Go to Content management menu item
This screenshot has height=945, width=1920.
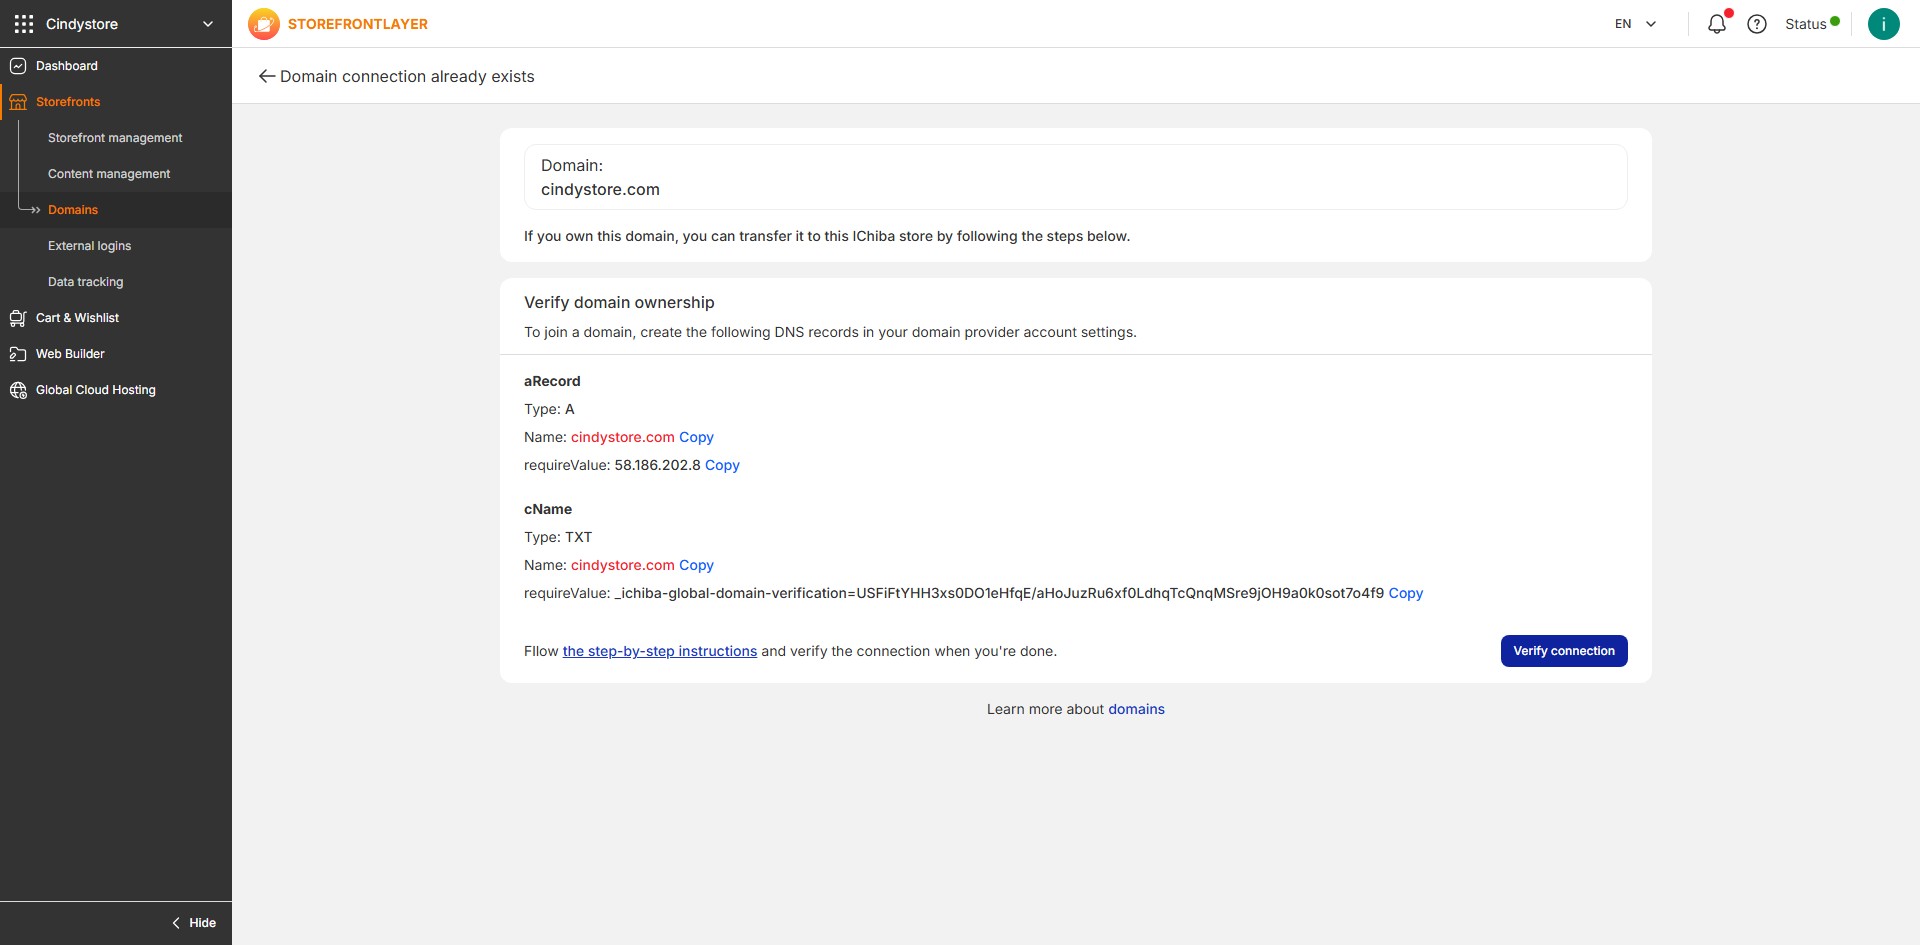tap(109, 174)
